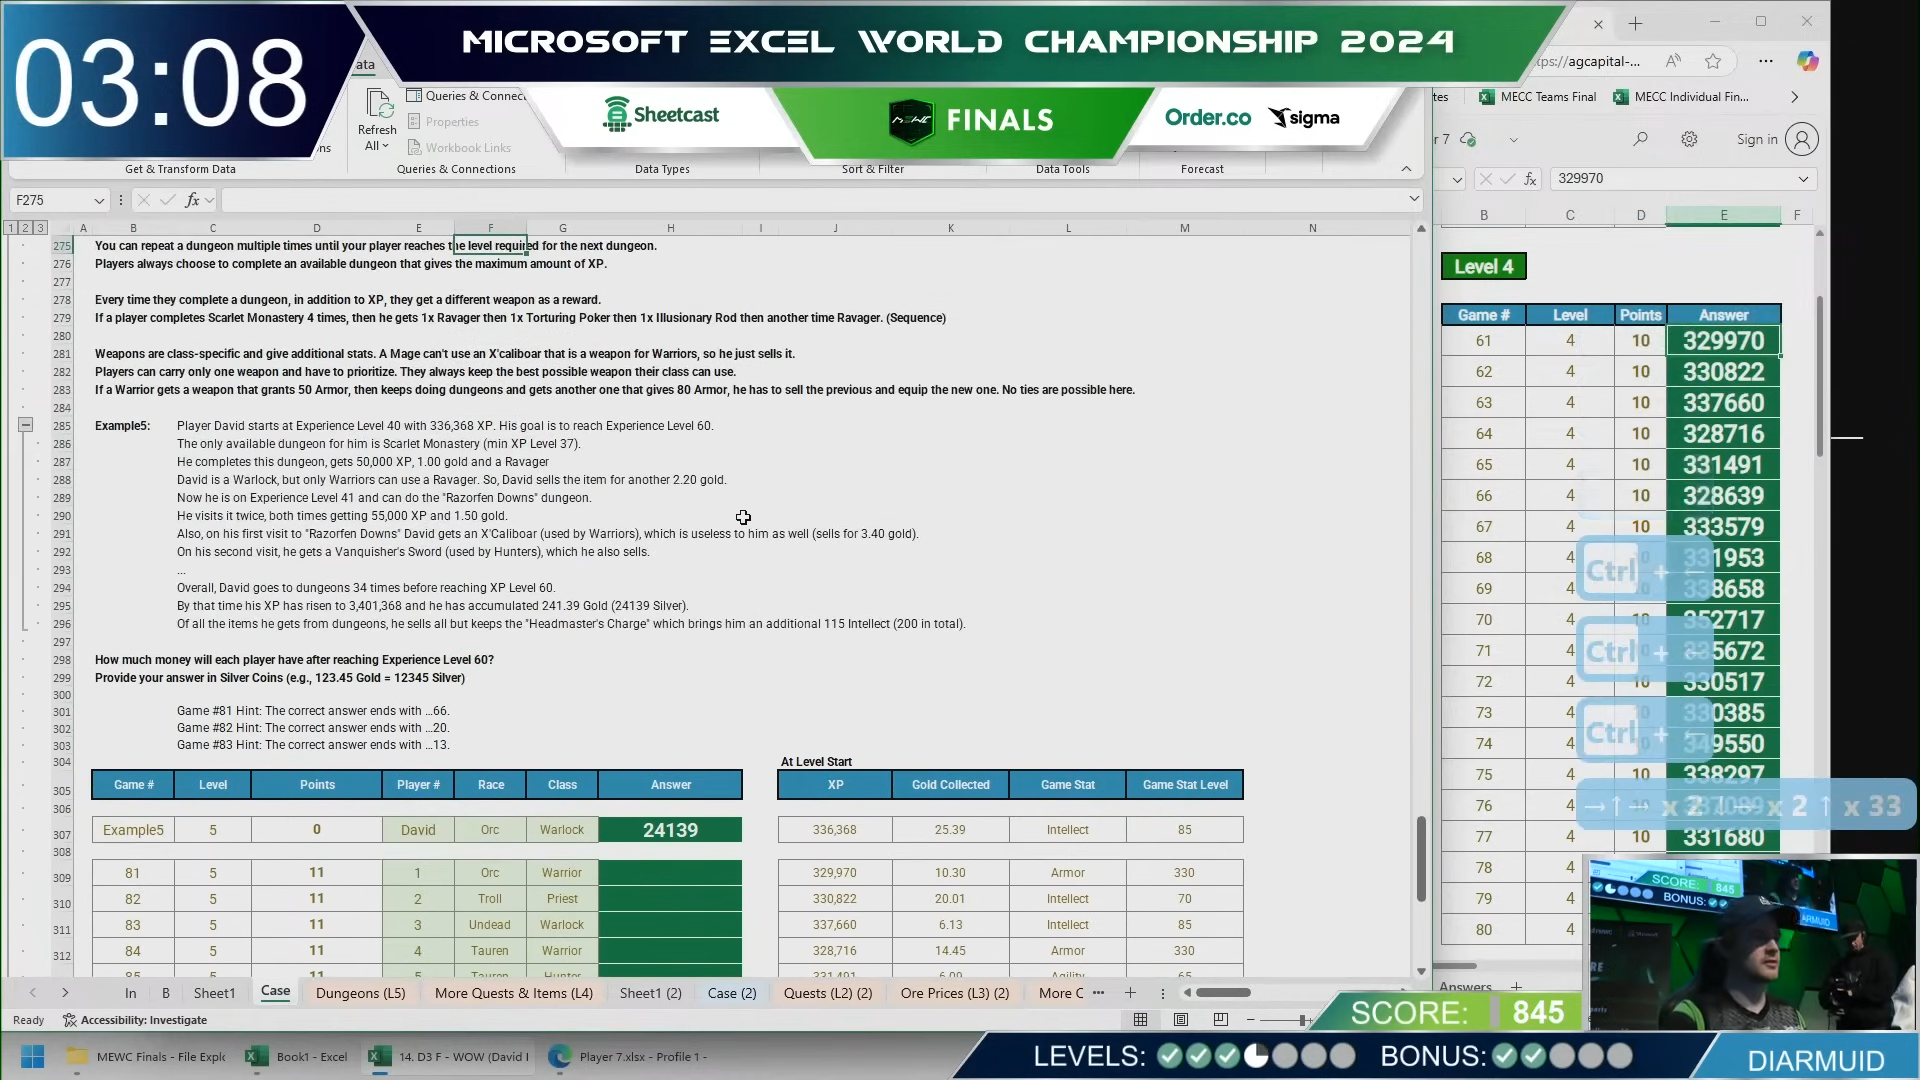Click the Name Box showing F275

[52, 201]
